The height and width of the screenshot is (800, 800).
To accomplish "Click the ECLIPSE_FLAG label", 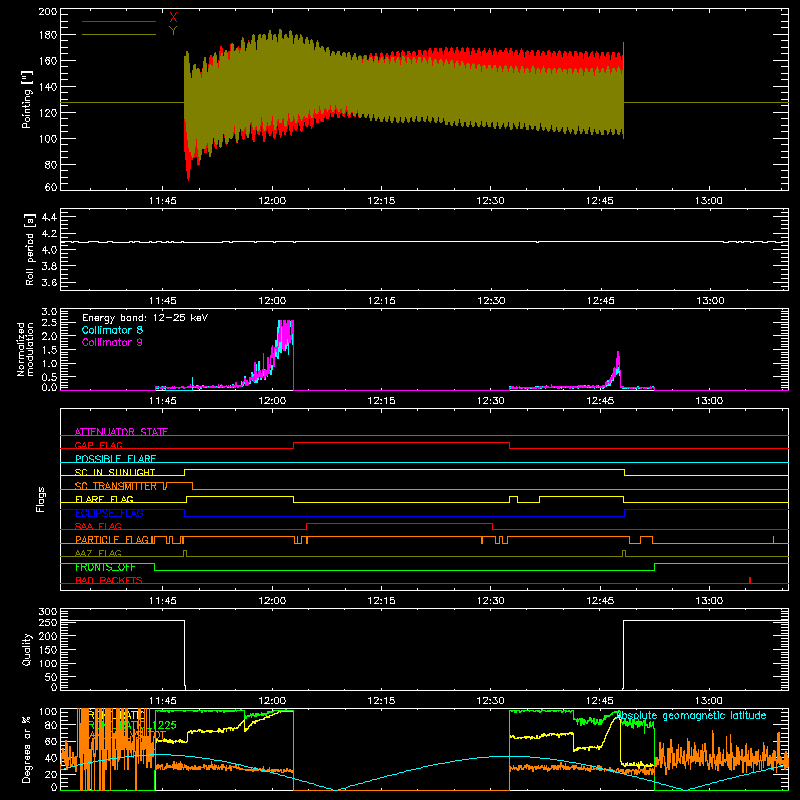I will click(x=109, y=513).
